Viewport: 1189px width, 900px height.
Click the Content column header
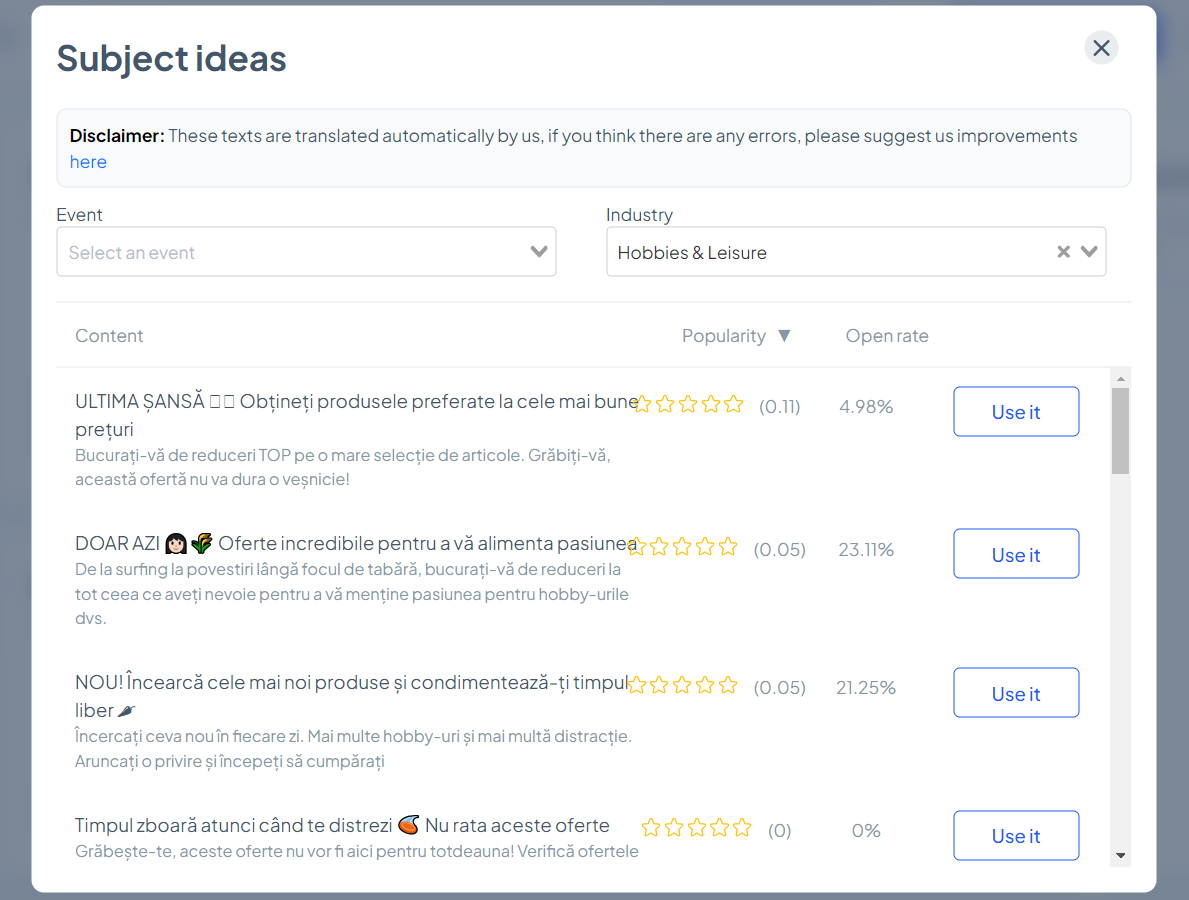(x=109, y=336)
